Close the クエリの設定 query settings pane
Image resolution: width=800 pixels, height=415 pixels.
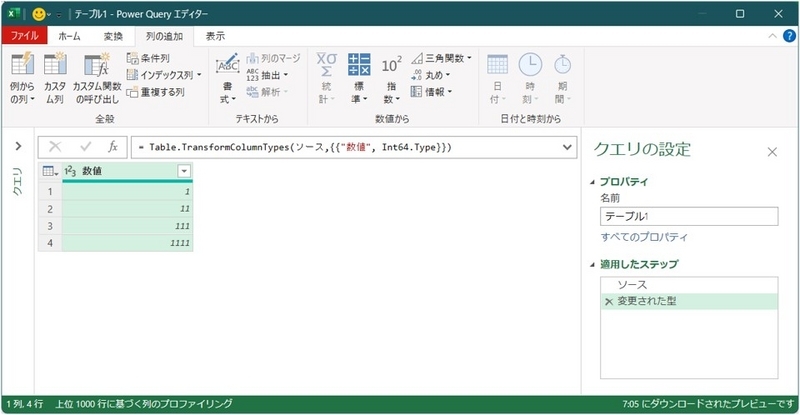(772, 152)
